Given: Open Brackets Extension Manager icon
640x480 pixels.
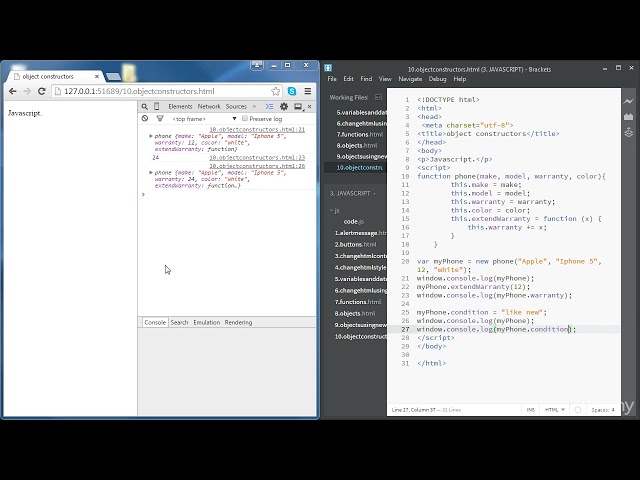Looking at the screenshot, I should click(629, 117).
